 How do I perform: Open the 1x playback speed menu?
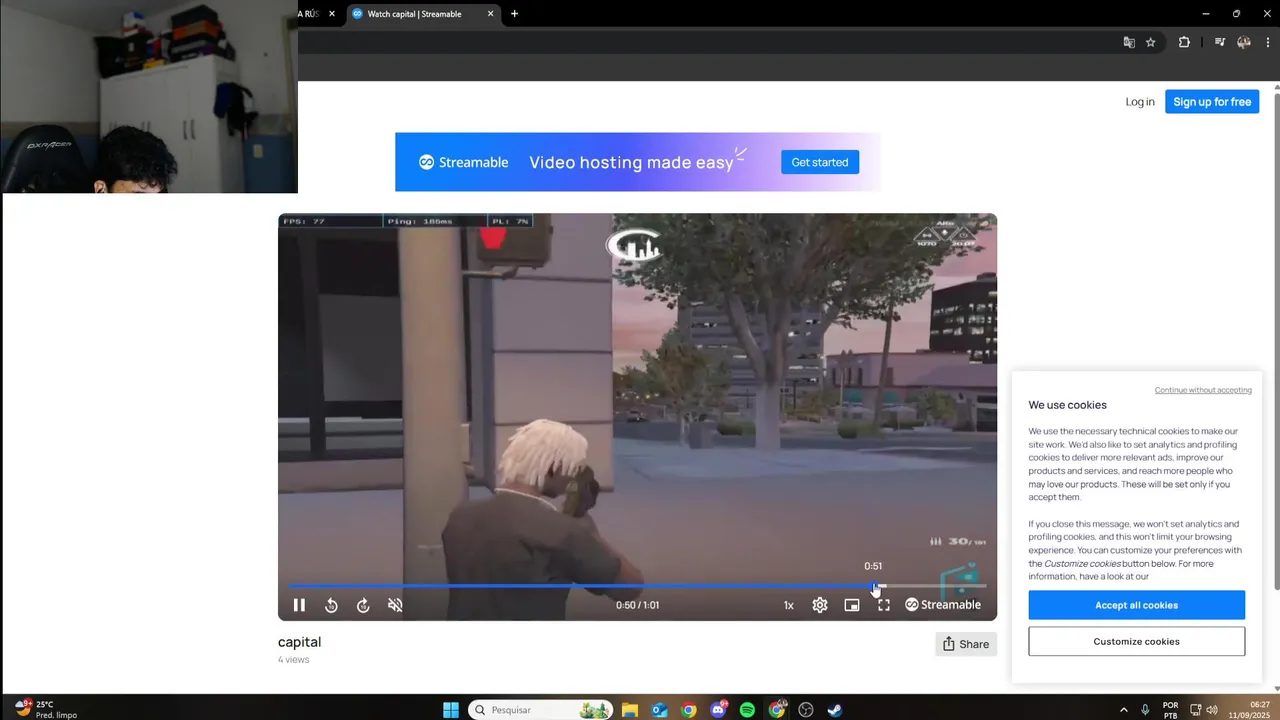(788, 605)
